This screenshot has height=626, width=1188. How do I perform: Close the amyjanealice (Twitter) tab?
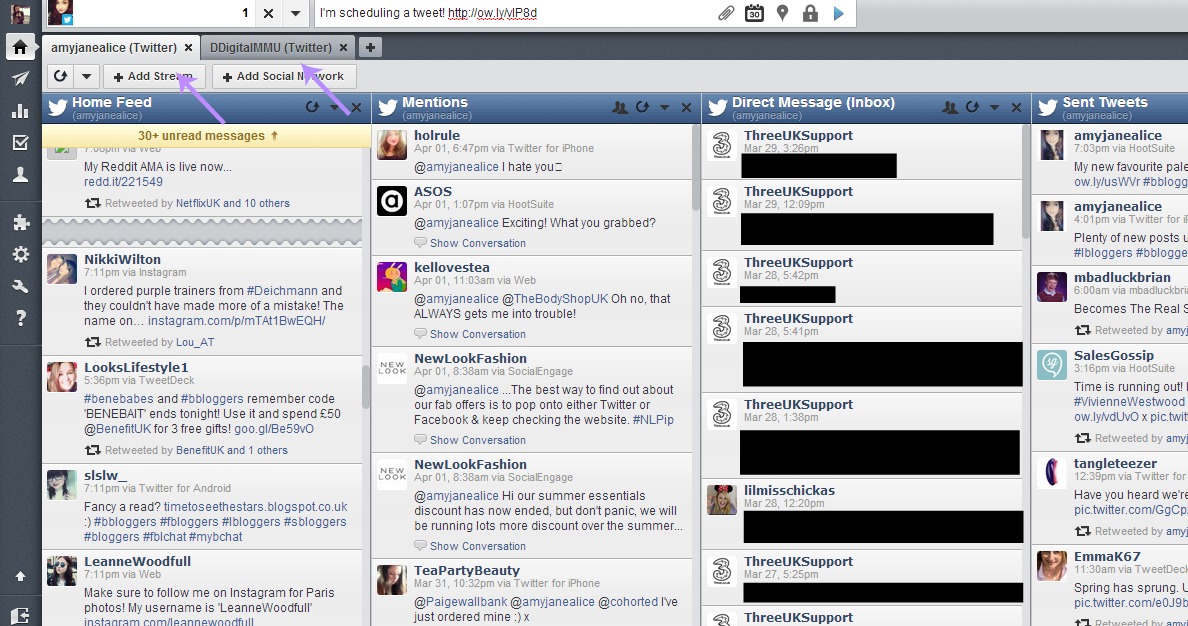[x=188, y=47]
